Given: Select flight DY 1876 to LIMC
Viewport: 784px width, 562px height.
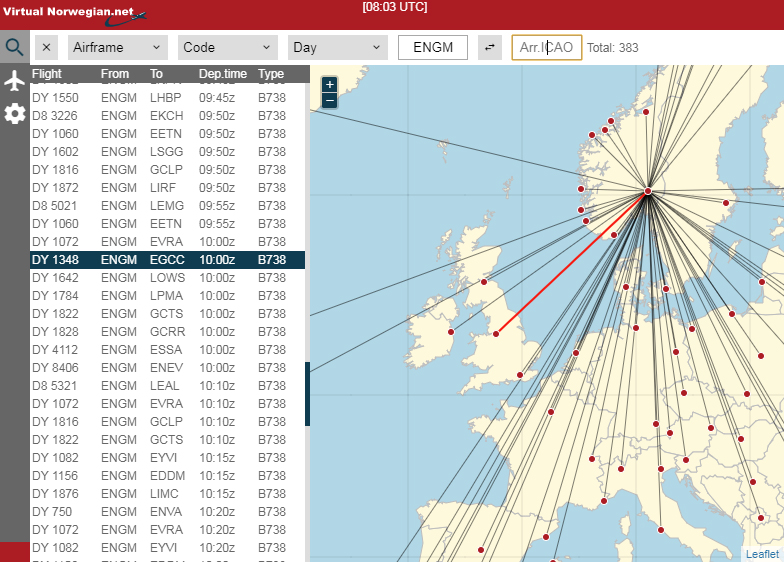Looking at the screenshot, I should [x=168, y=494].
